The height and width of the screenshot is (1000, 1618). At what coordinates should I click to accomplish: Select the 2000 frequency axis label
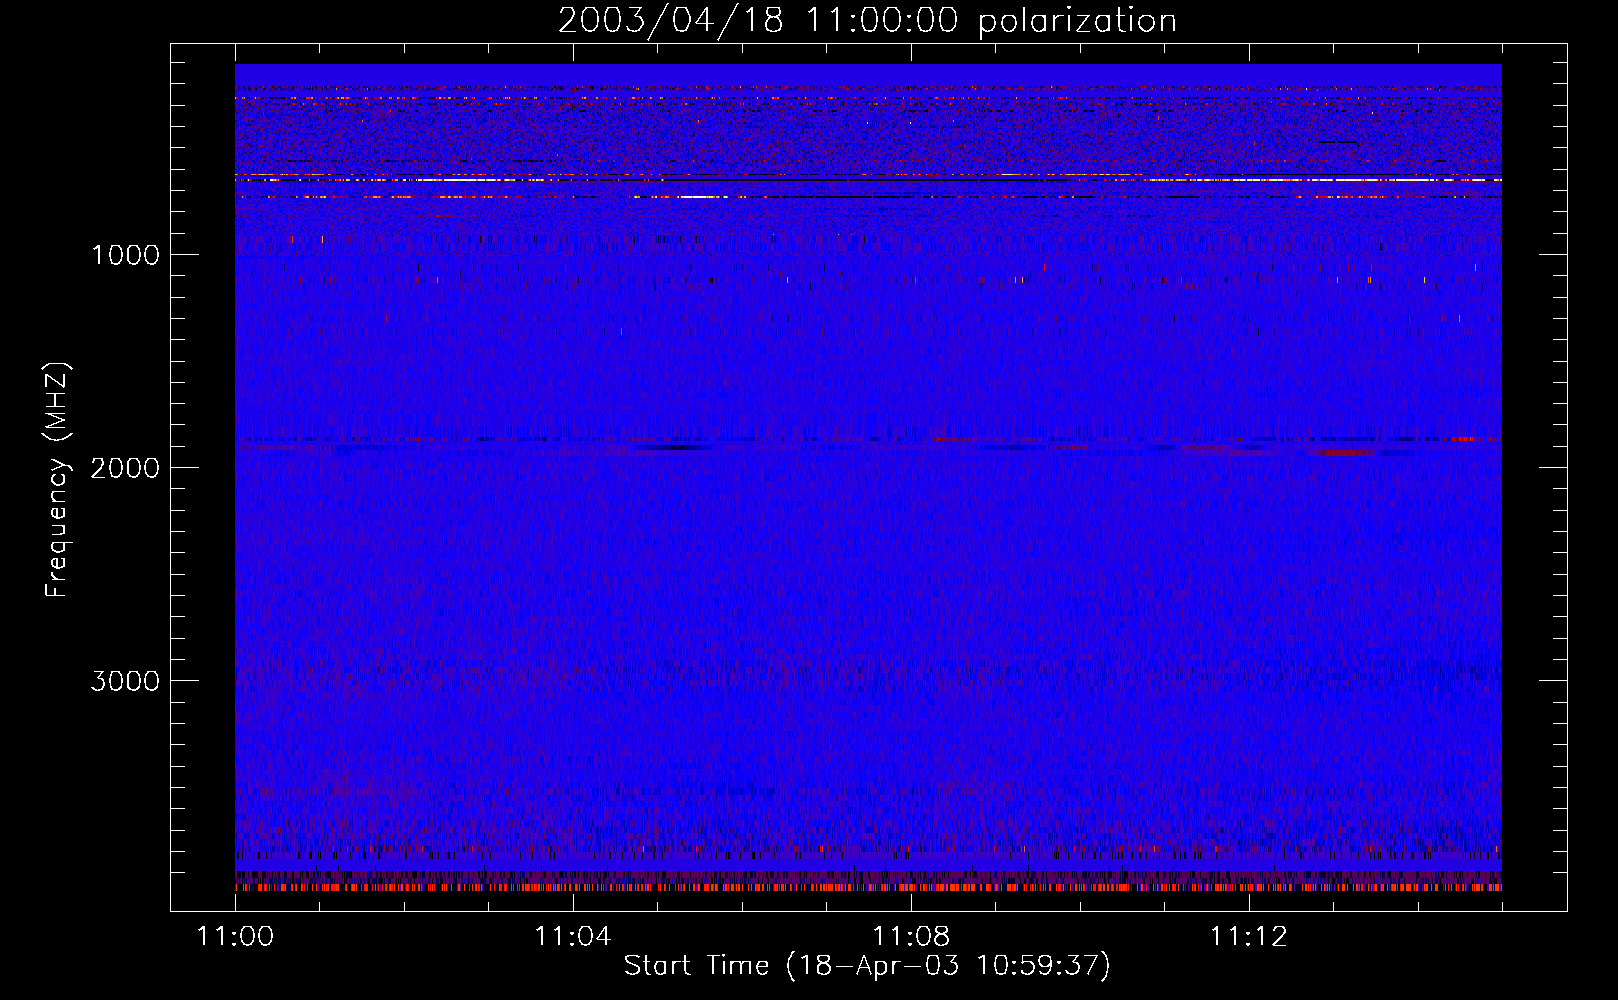point(125,468)
